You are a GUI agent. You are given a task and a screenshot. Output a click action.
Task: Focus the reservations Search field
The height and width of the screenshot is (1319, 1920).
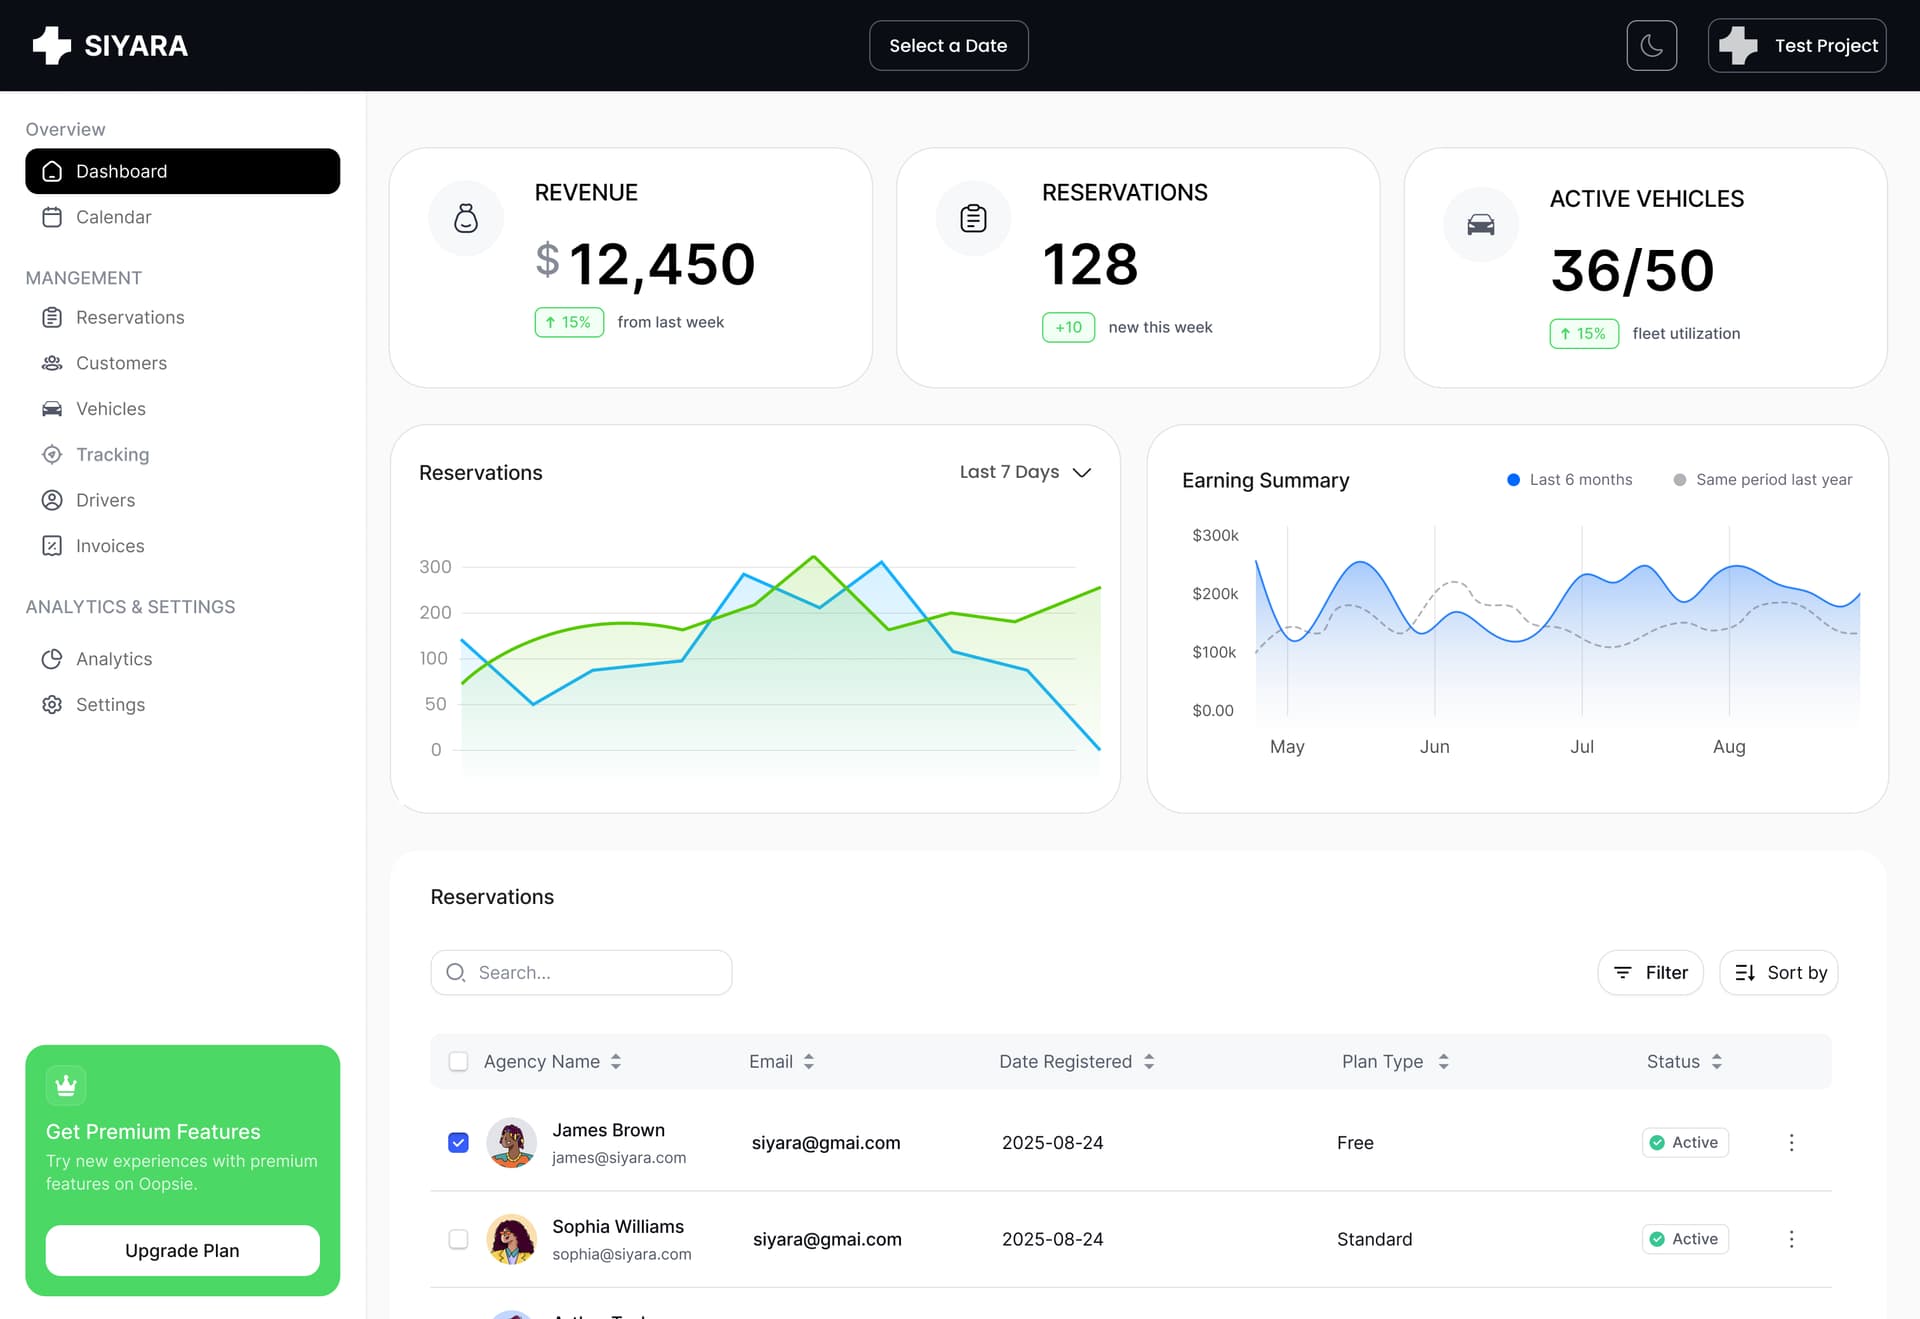[581, 972]
